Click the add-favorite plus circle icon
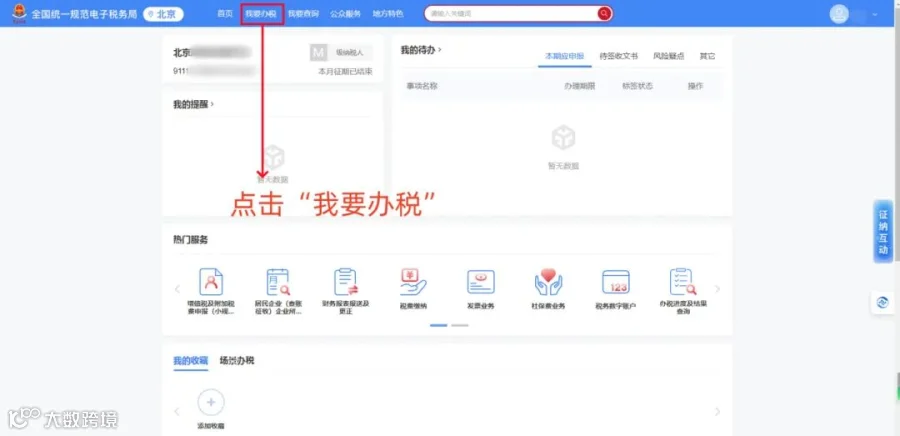 (x=211, y=402)
